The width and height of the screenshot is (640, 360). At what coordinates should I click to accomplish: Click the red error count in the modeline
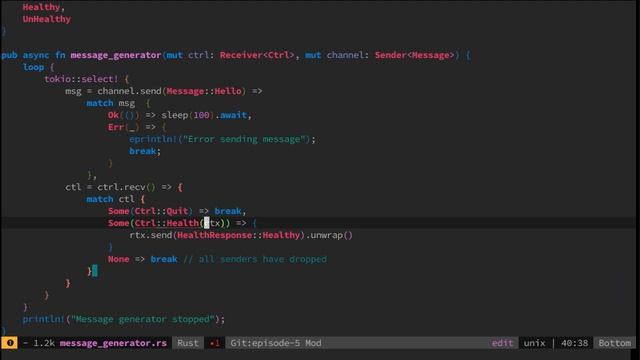(x=215, y=343)
